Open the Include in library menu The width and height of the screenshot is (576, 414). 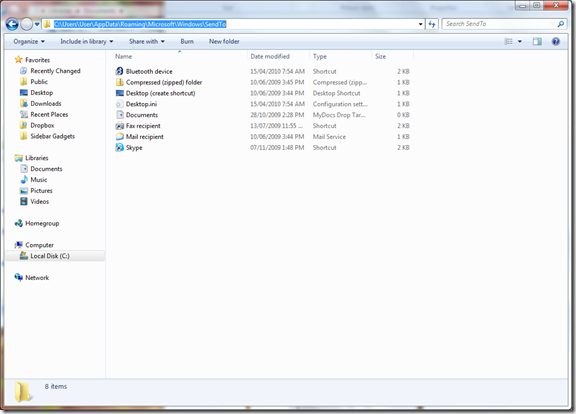pyautogui.click(x=87, y=42)
